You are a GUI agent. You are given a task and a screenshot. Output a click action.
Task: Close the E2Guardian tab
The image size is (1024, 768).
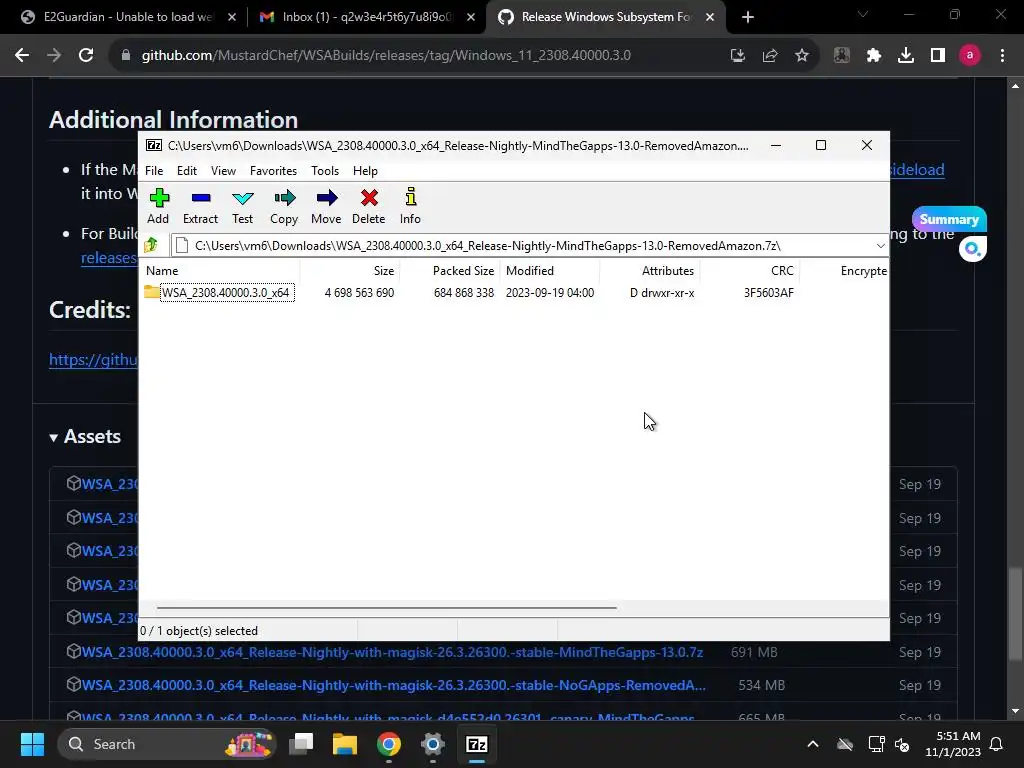click(x=231, y=17)
